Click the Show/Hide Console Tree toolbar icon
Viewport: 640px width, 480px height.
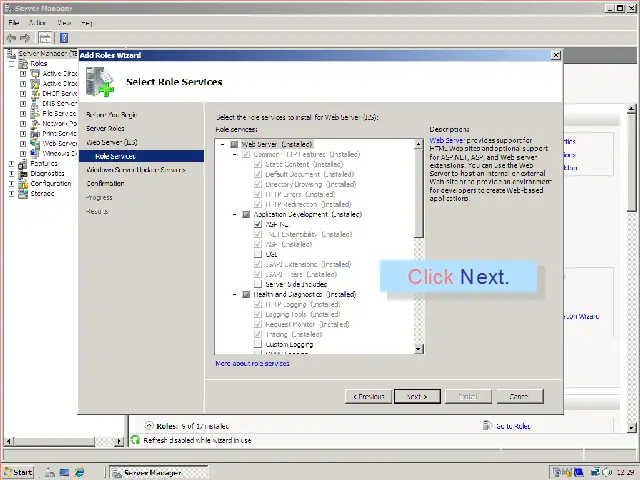tap(45, 38)
